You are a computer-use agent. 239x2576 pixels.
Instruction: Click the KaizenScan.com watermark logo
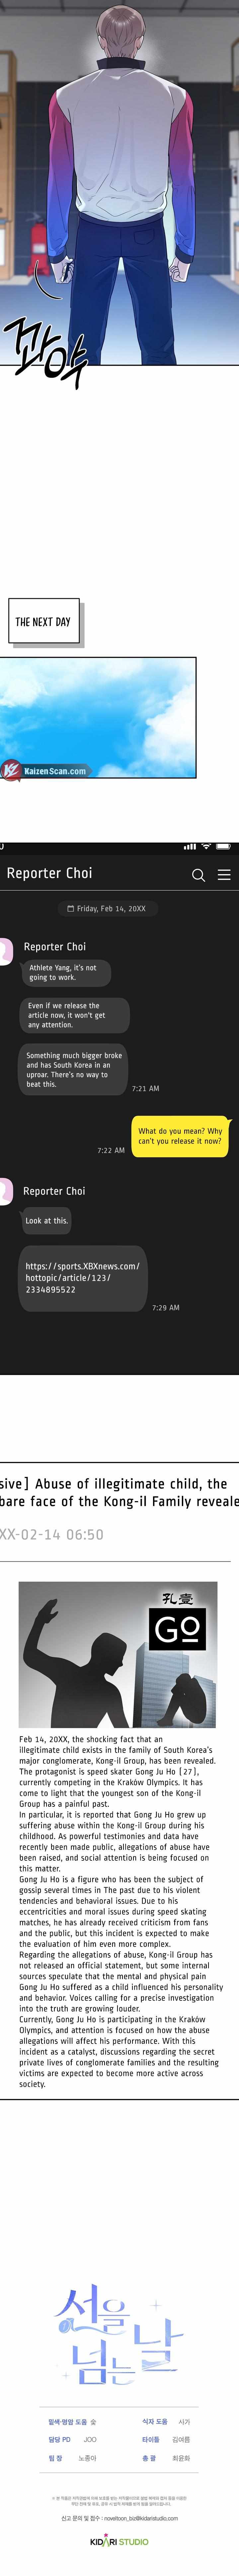pyautogui.click(x=44, y=770)
